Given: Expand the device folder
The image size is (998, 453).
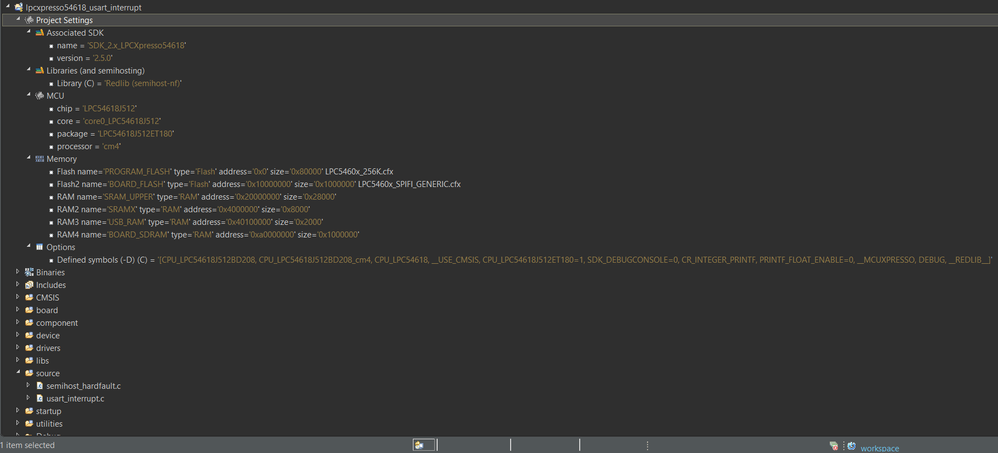Looking at the screenshot, I should pyautogui.click(x=18, y=335).
